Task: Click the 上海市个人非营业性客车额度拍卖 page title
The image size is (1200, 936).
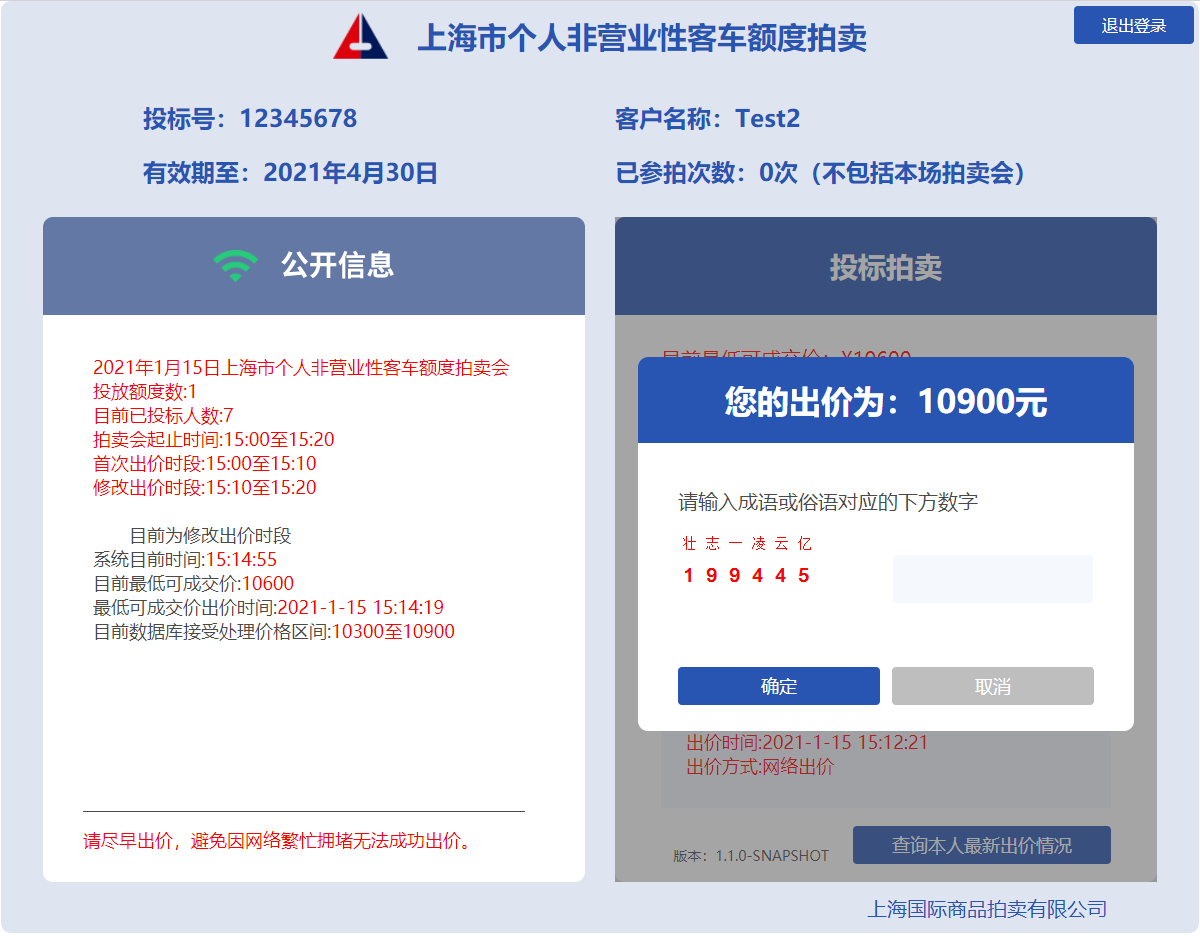Action: pyautogui.click(x=641, y=38)
